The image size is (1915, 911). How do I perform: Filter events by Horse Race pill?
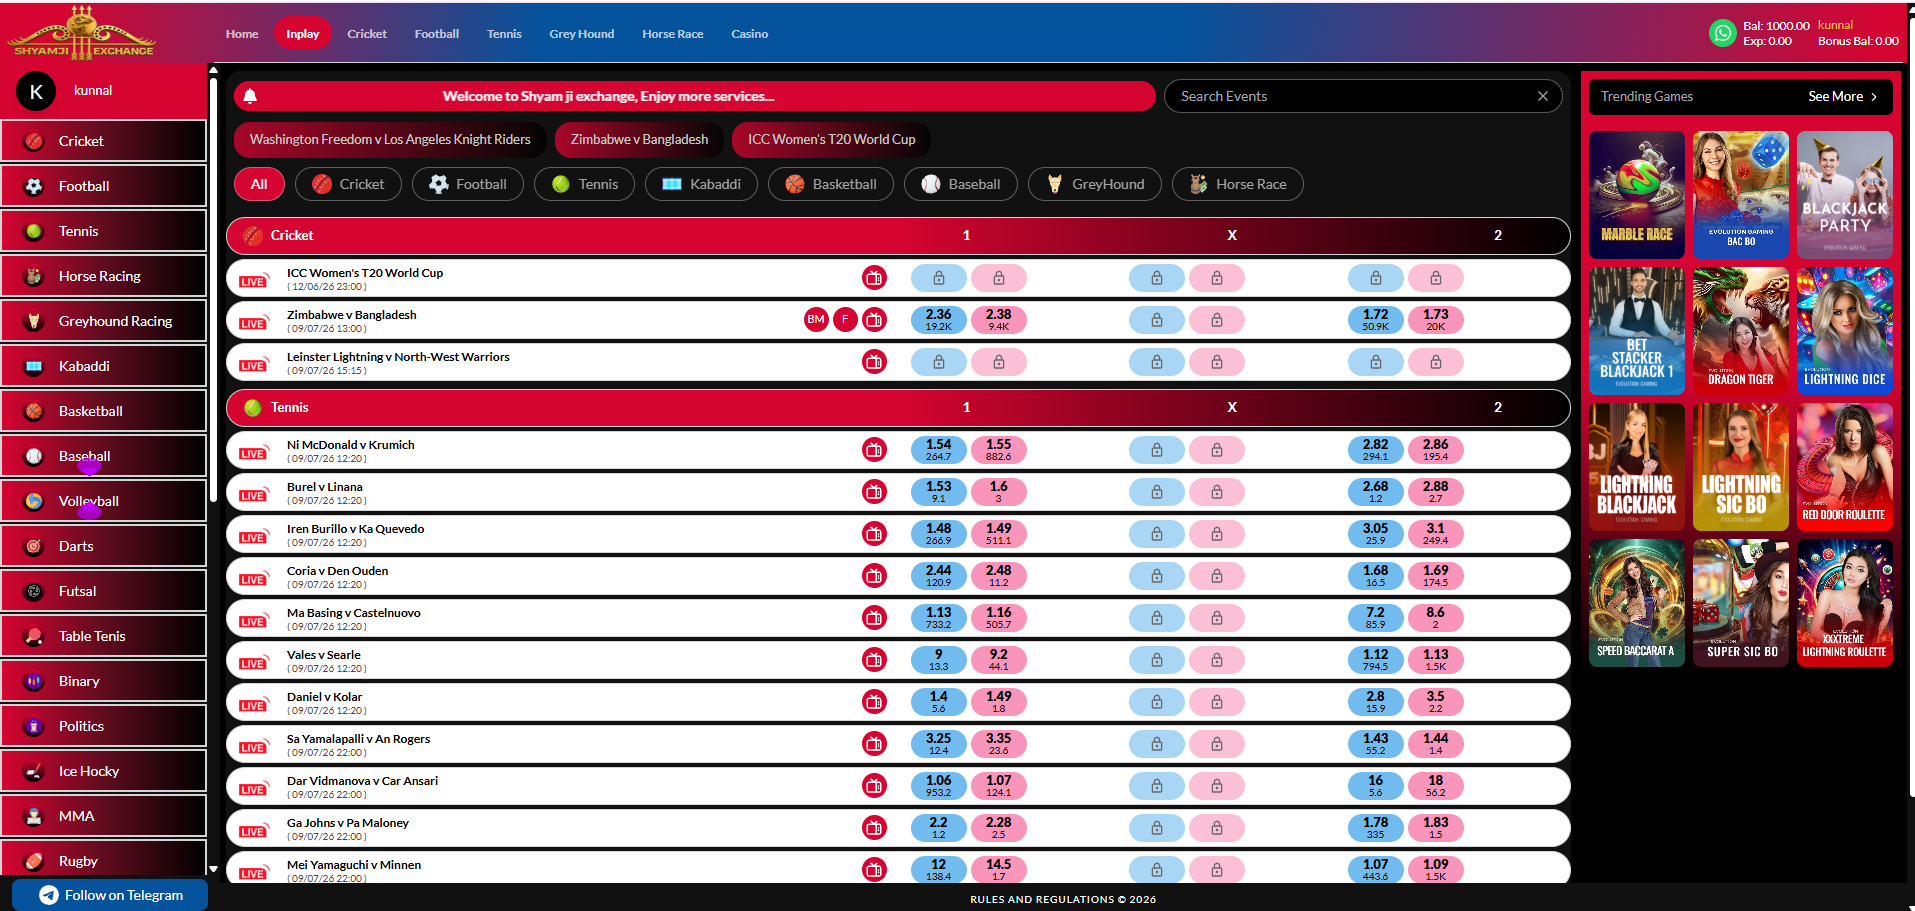pos(1238,184)
